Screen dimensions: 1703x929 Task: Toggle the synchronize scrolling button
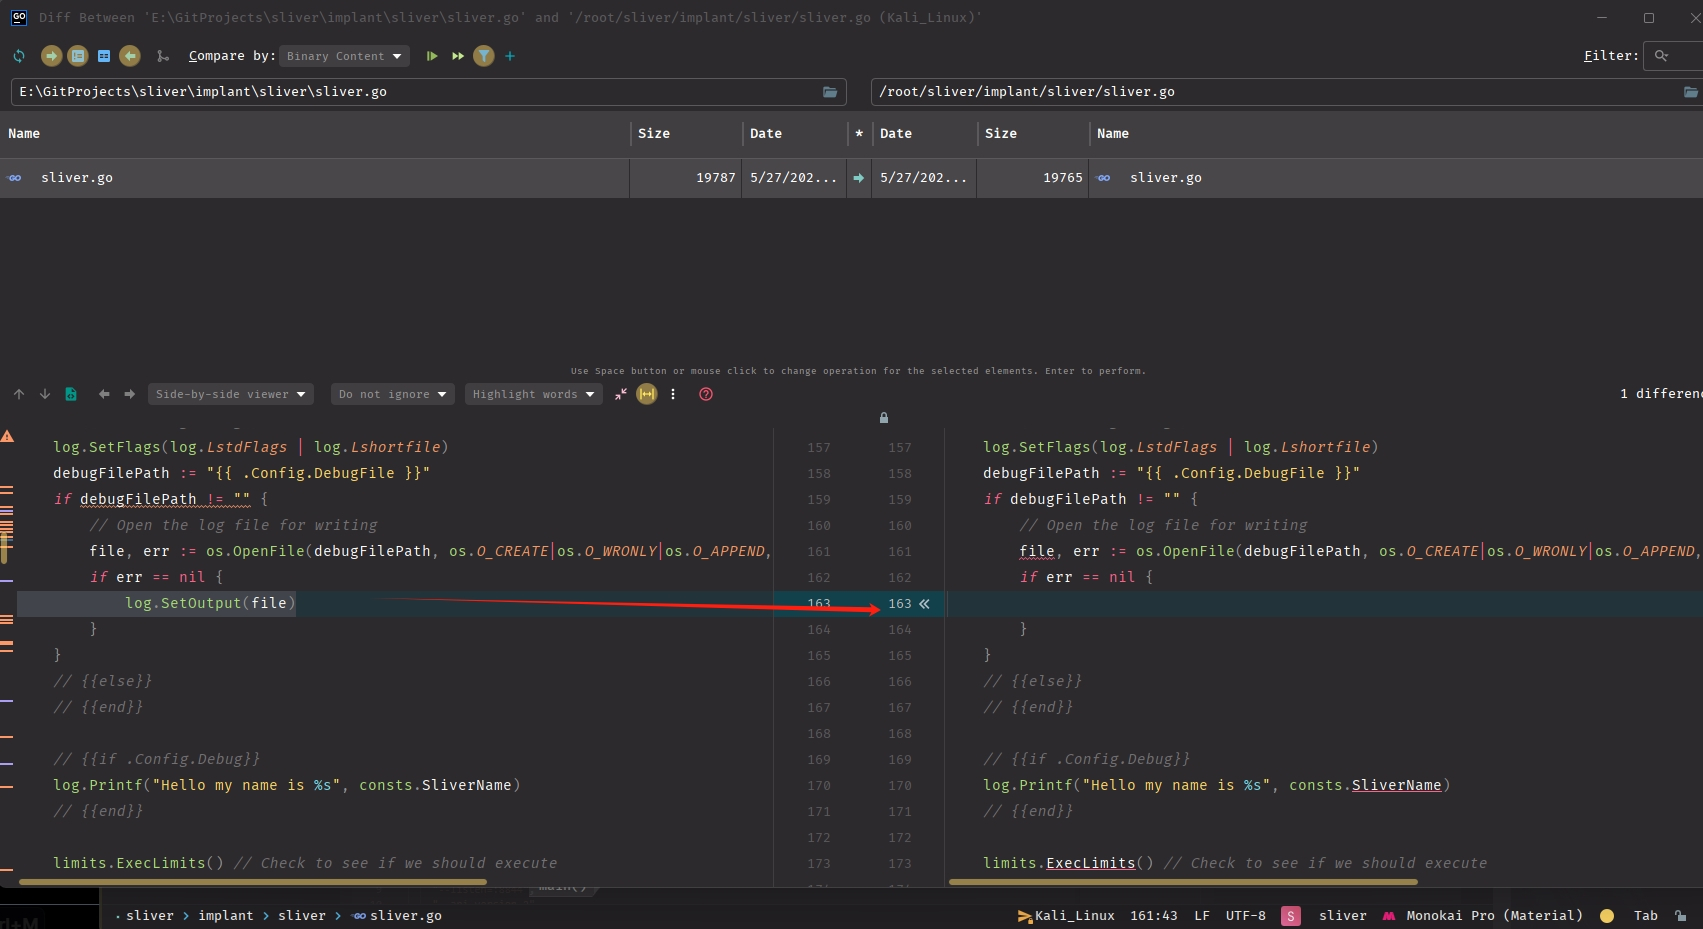tap(647, 394)
